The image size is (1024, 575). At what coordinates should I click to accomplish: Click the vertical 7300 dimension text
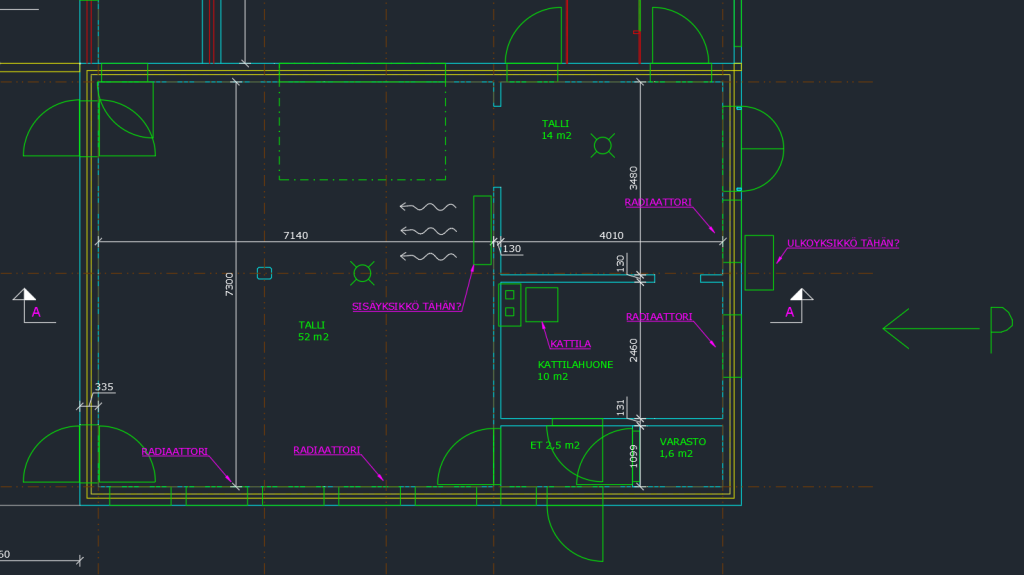coord(229,283)
